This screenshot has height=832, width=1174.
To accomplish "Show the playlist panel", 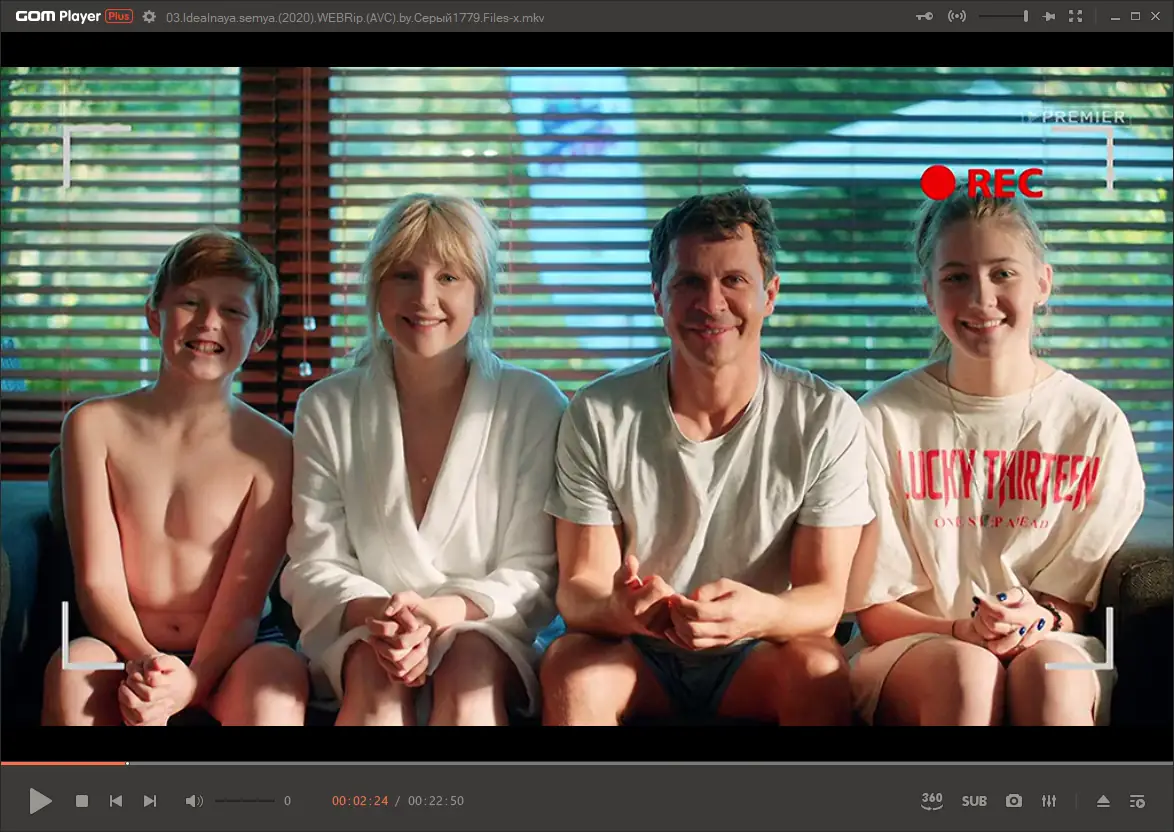I will point(1137,801).
